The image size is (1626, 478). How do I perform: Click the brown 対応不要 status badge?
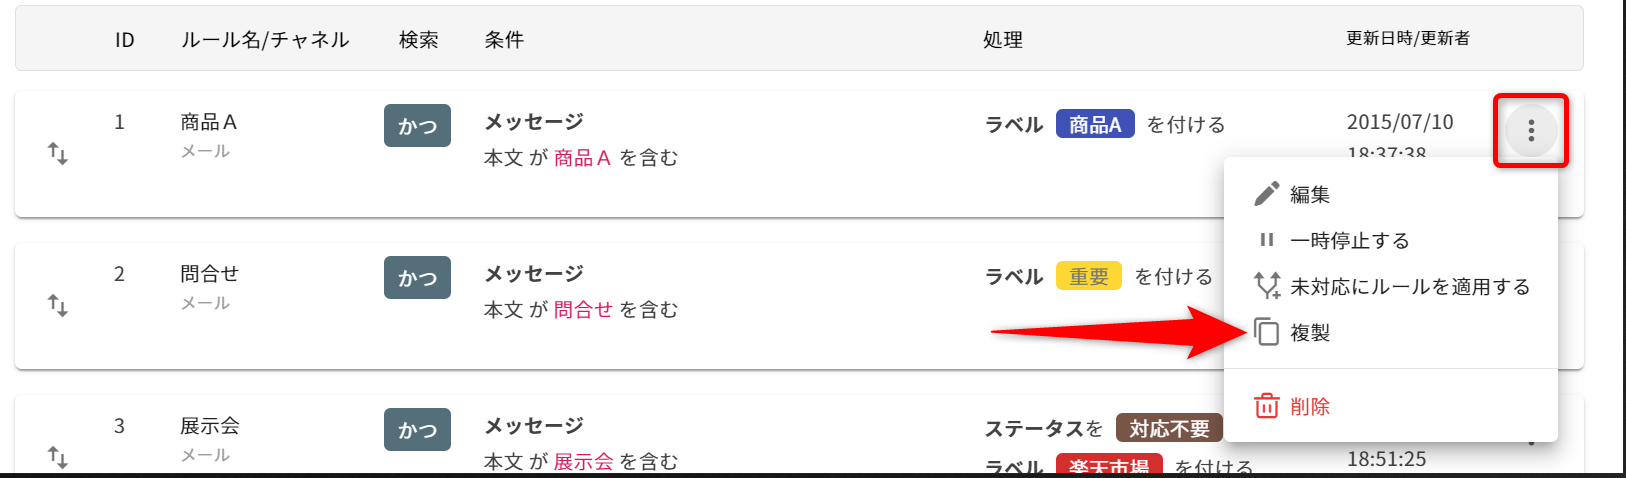tap(1169, 429)
